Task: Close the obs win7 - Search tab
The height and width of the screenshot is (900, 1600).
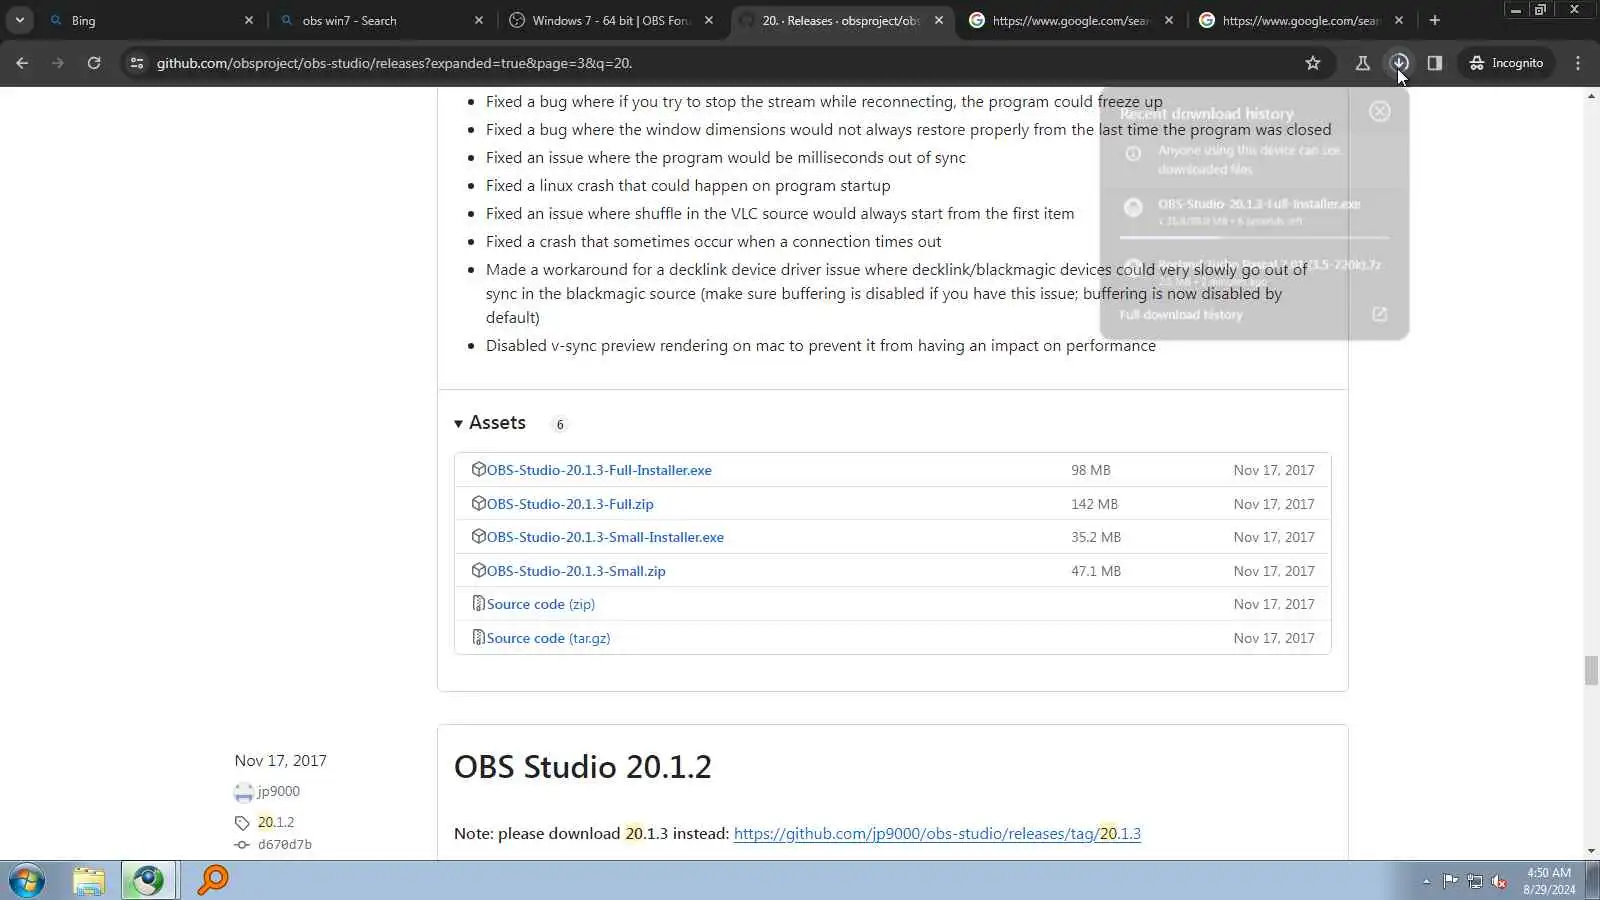Action: point(479,20)
